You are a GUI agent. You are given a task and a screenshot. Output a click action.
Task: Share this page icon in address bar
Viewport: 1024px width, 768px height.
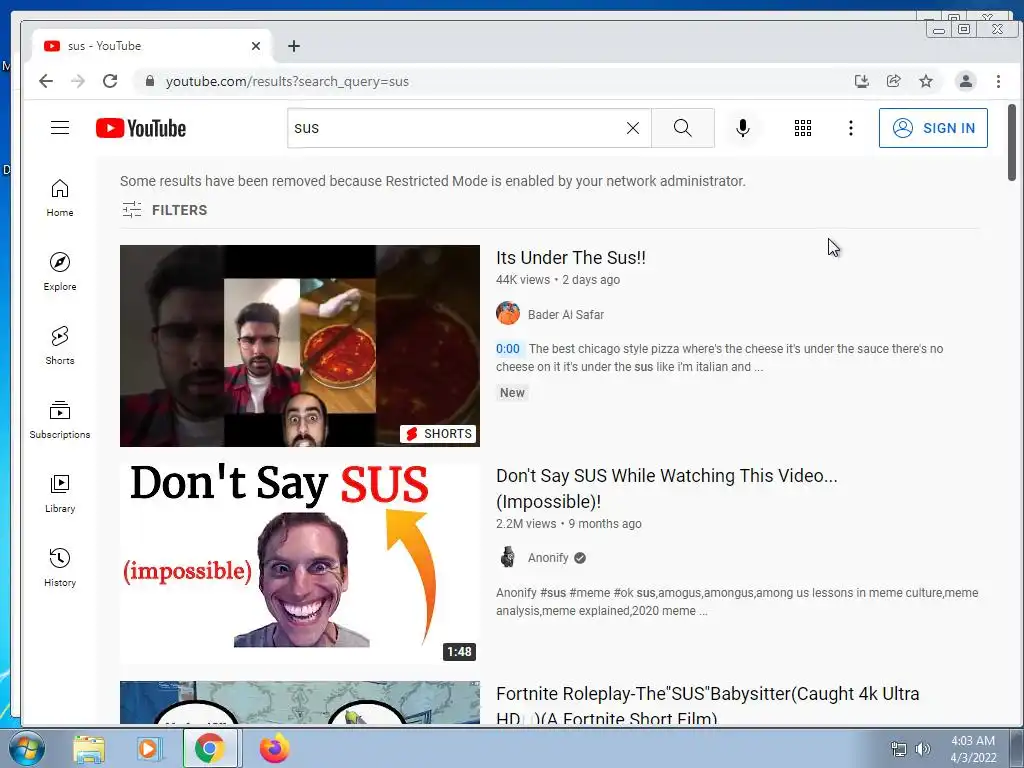click(893, 81)
